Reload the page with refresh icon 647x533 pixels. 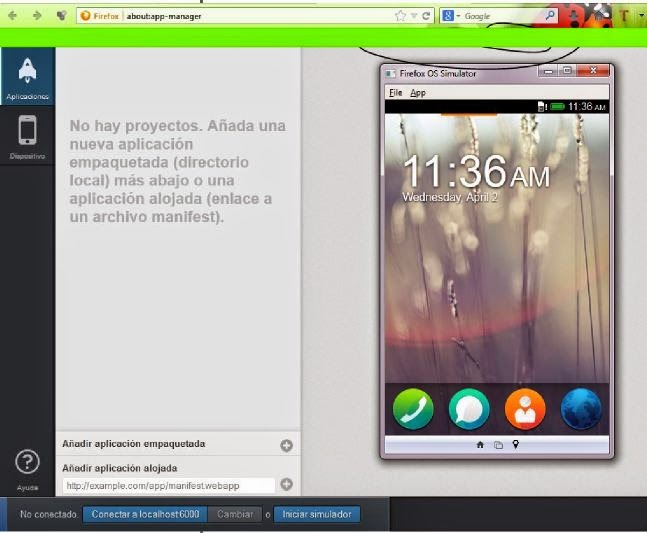pyautogui.click(x=426, y=16)
